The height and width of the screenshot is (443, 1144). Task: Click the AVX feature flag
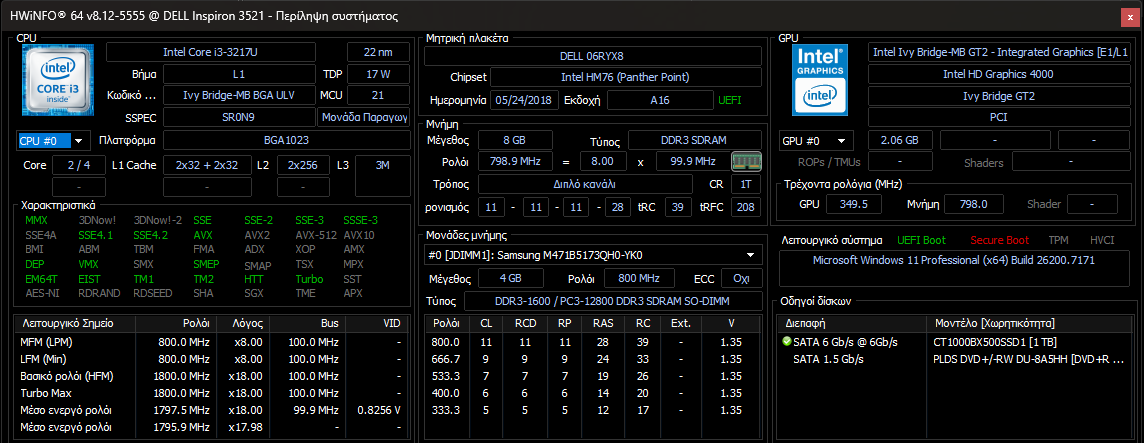pos(203,235)
